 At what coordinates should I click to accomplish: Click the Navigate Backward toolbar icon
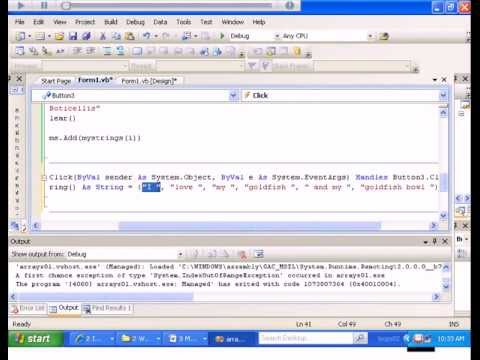[x=187, y=36]
